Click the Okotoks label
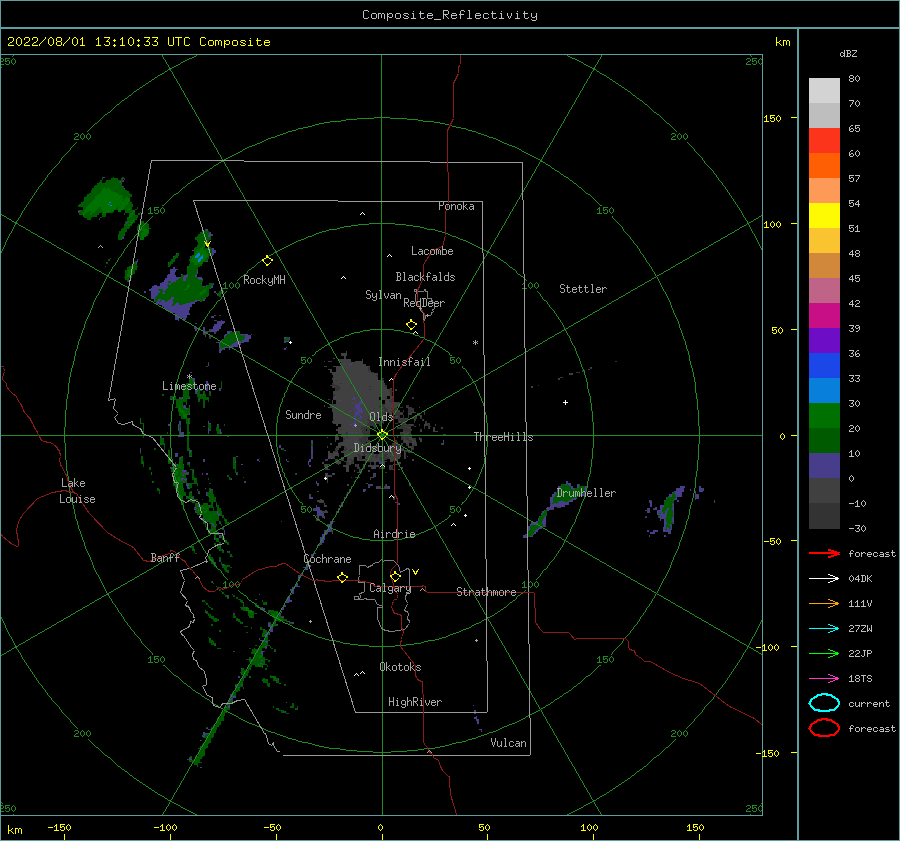 [x=400, y=667]
